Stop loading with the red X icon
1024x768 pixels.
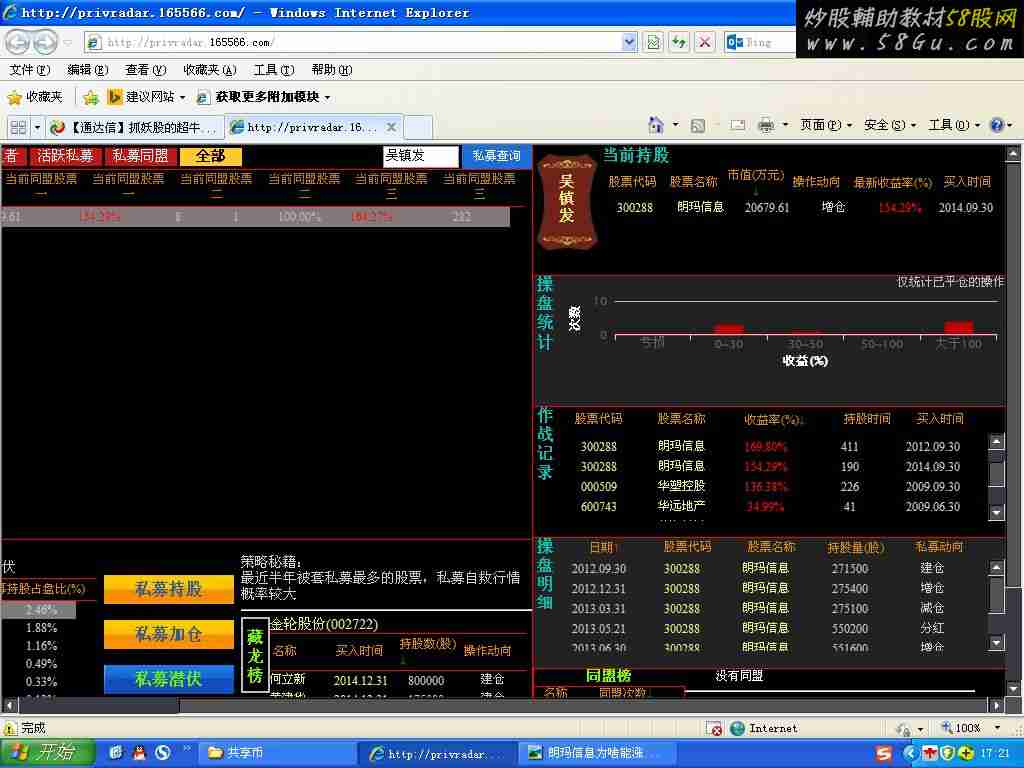[705, 42]
